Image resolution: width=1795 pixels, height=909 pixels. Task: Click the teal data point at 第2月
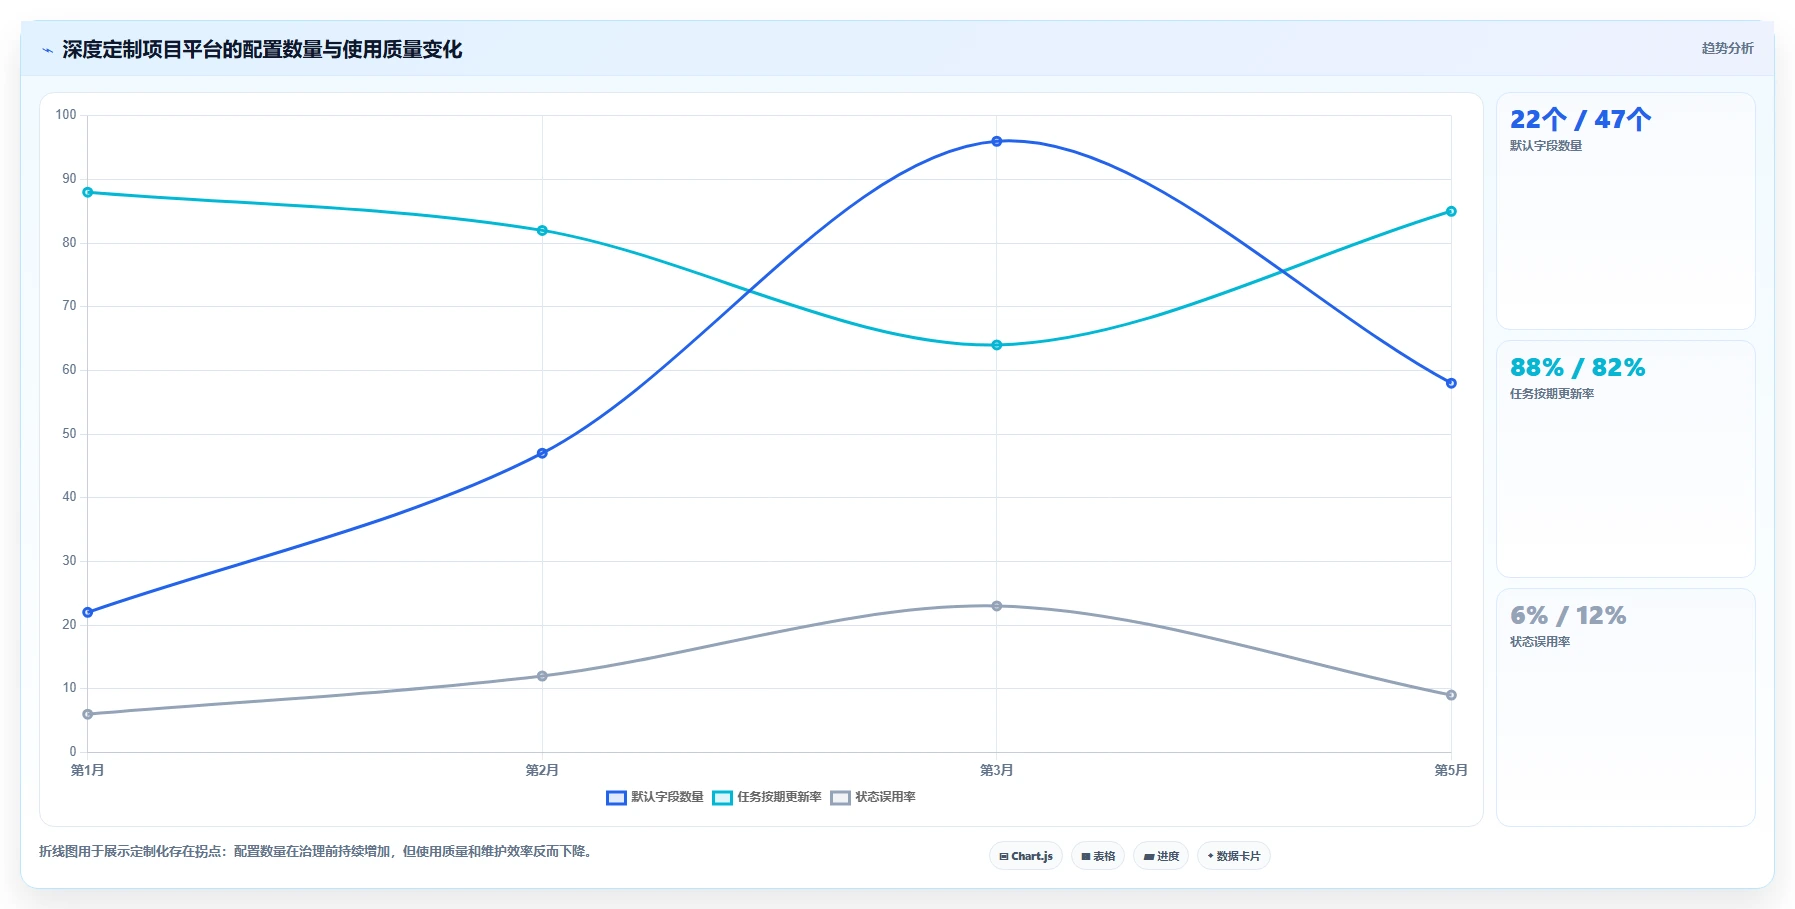click(x=542, y=230)
